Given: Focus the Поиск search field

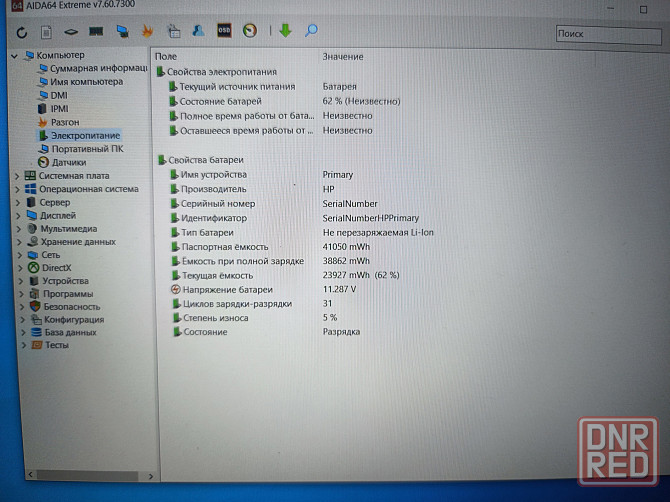Looking at the screenshot, I should 608,34.
